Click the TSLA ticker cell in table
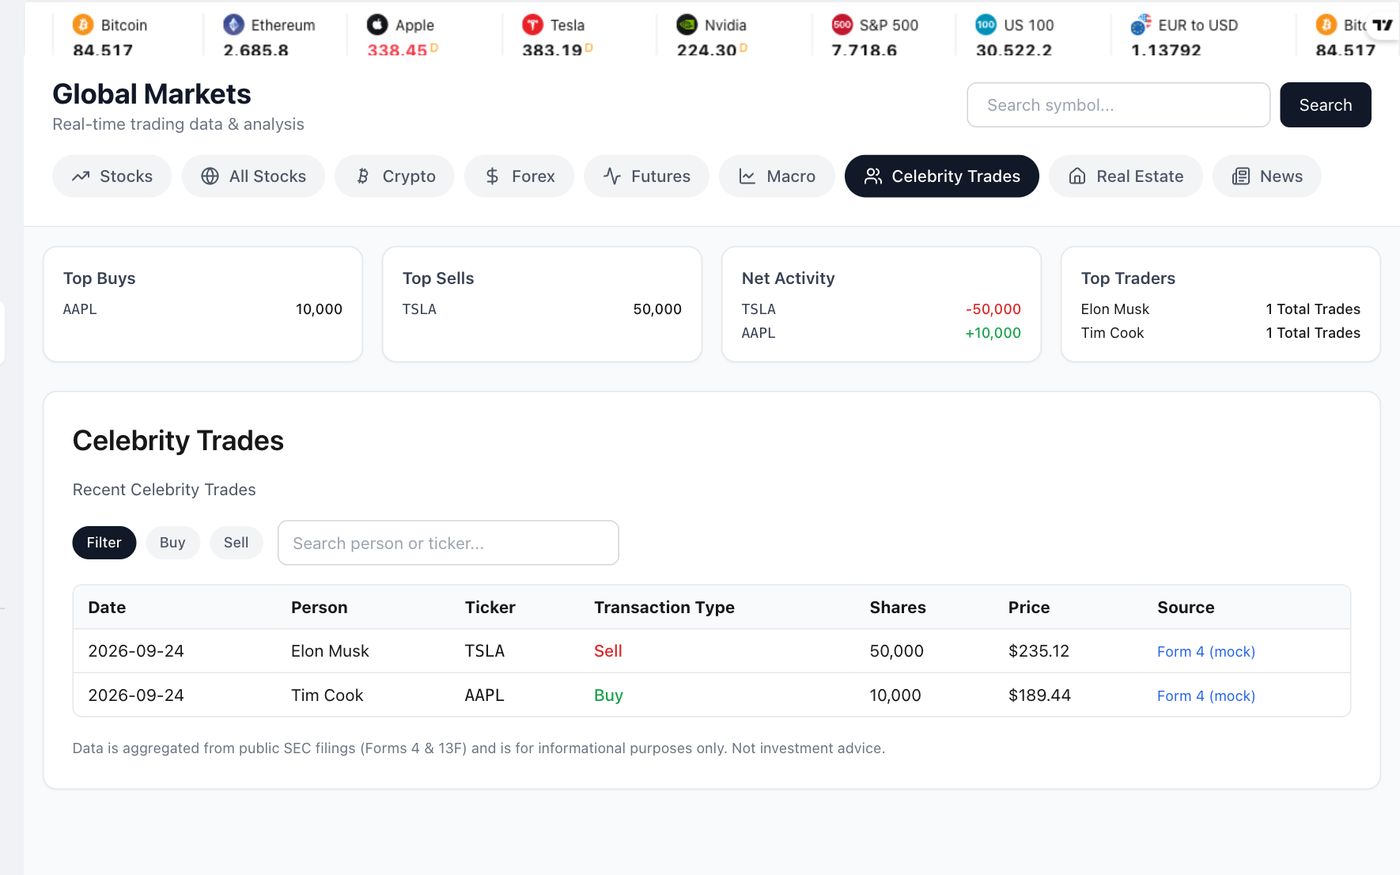Image resolution: width=1400 pixels, height=875 pixels. (x=485, y=651)
